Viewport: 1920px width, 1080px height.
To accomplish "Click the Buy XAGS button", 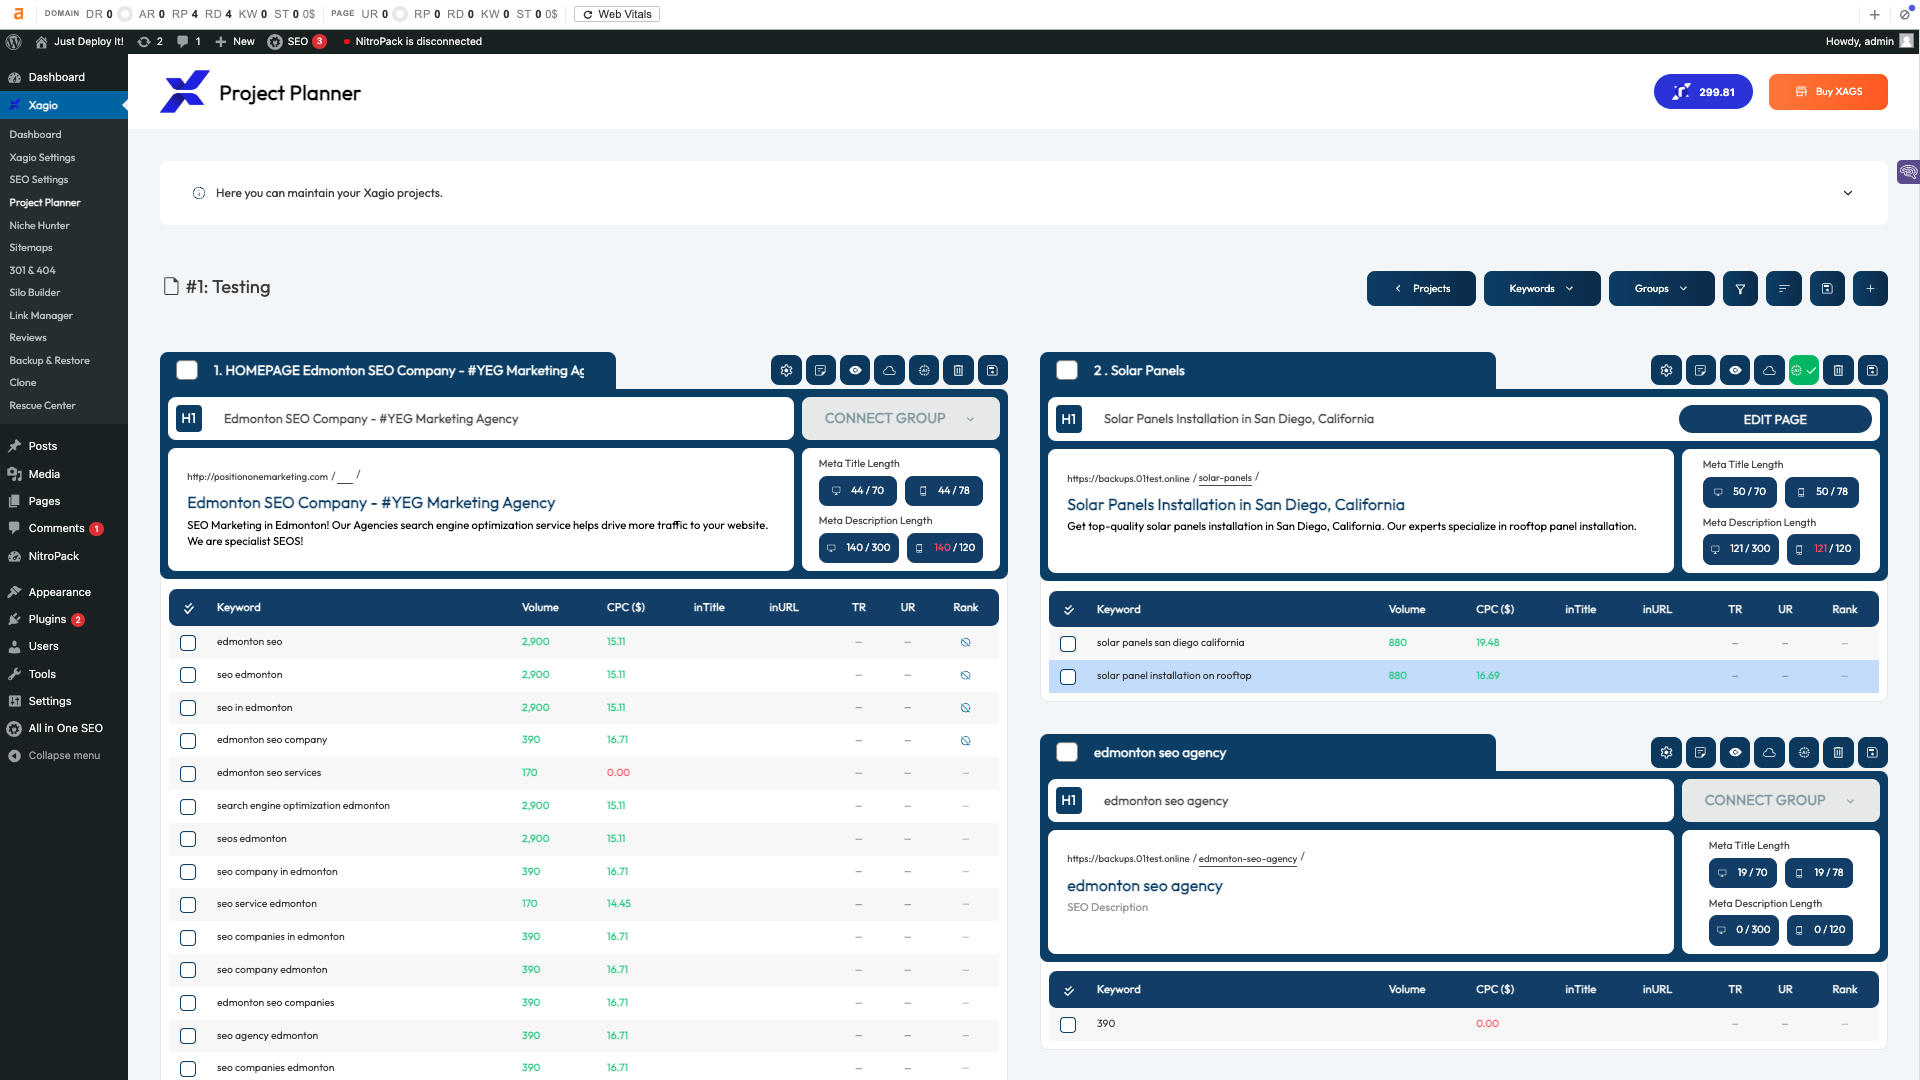I will pos(1828,91).
